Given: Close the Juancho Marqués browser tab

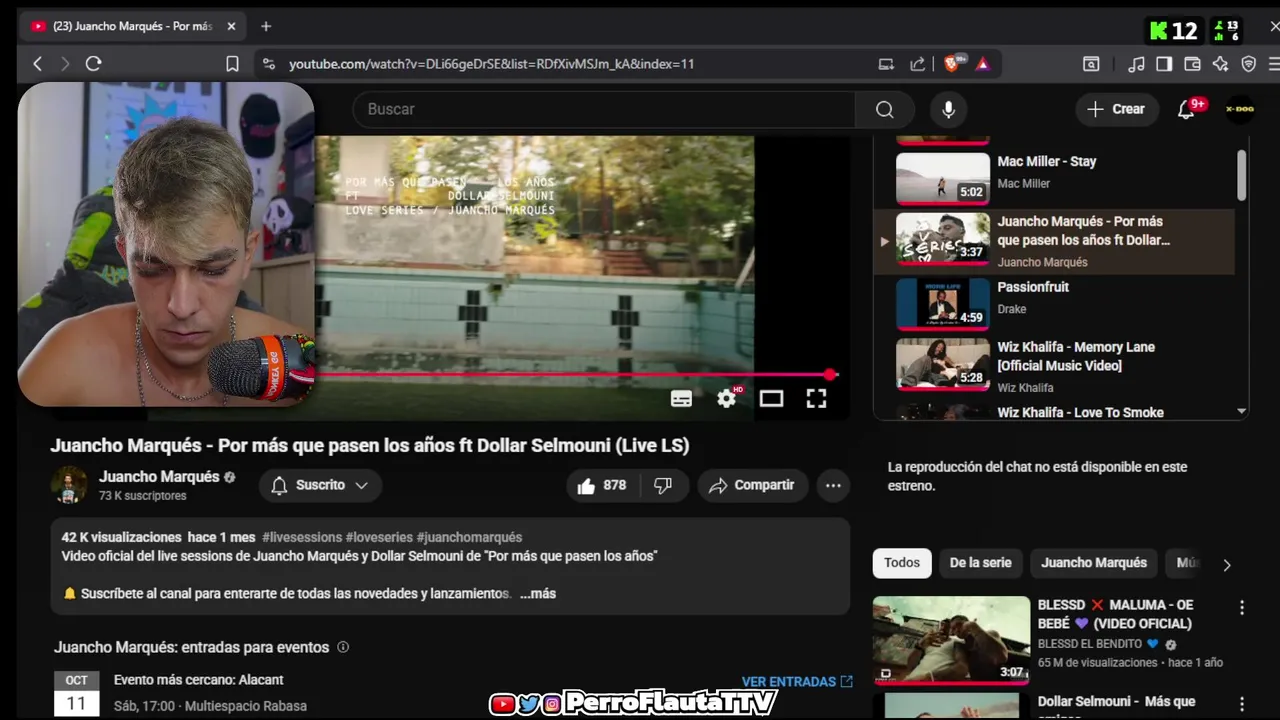Looking at the screenshot, I should [231, 26].
